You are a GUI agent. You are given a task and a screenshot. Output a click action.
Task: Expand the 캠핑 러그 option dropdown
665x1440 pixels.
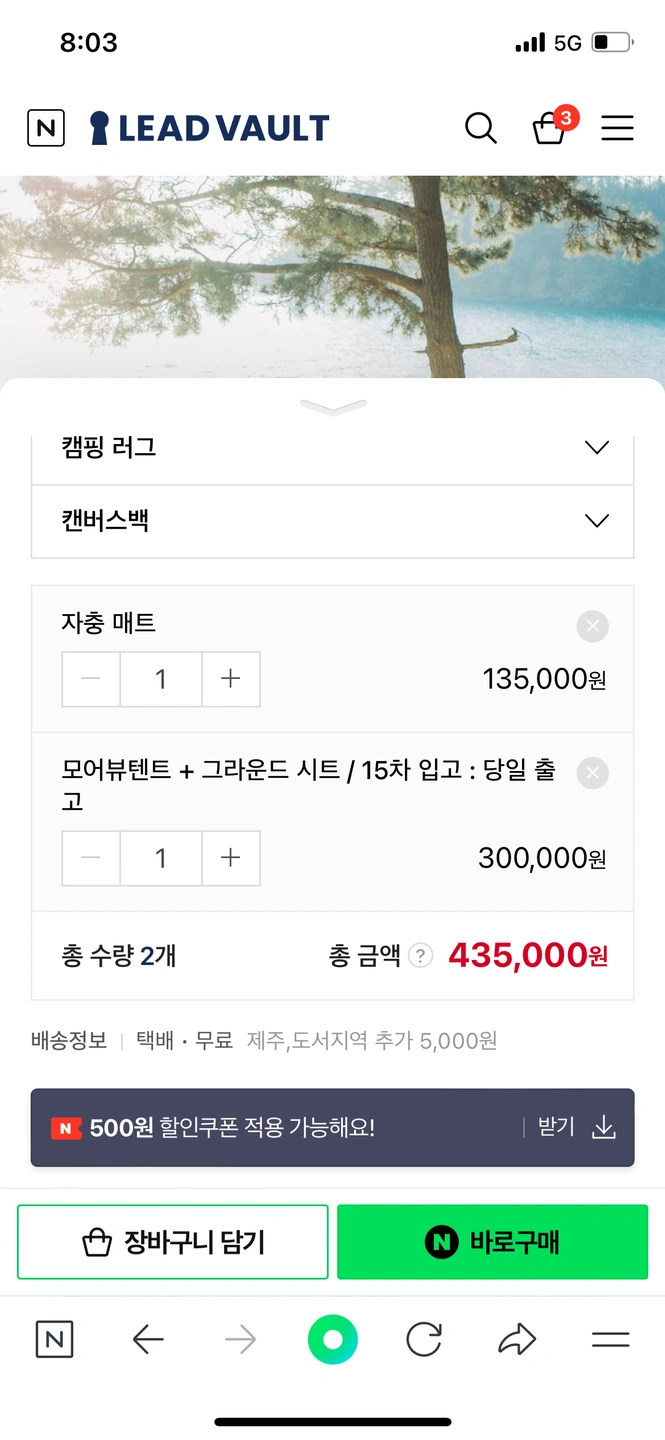point(597,448)
